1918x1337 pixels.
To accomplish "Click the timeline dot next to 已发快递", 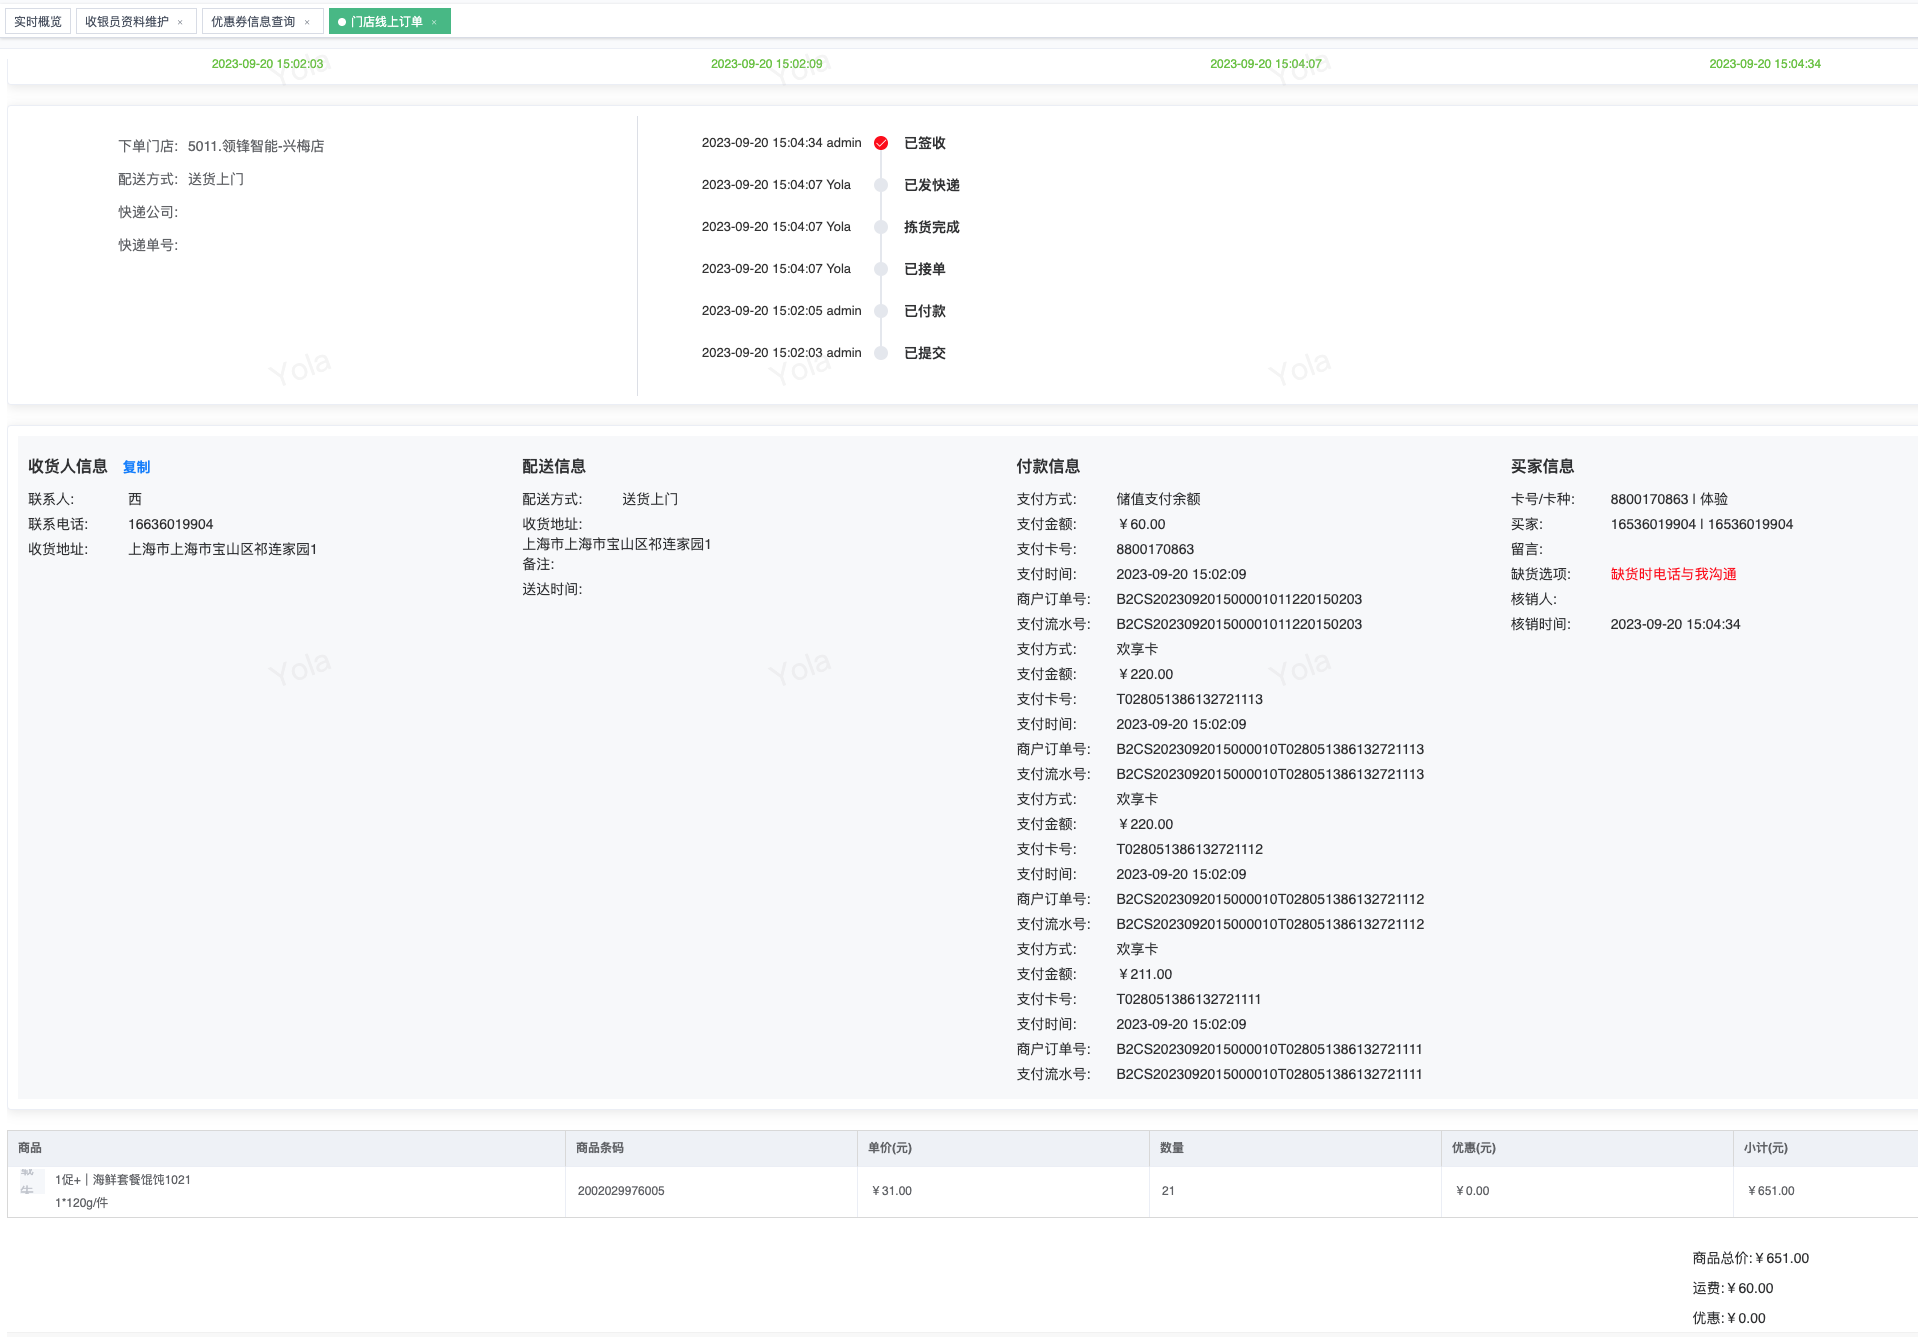I will click(x=881, y=185).
